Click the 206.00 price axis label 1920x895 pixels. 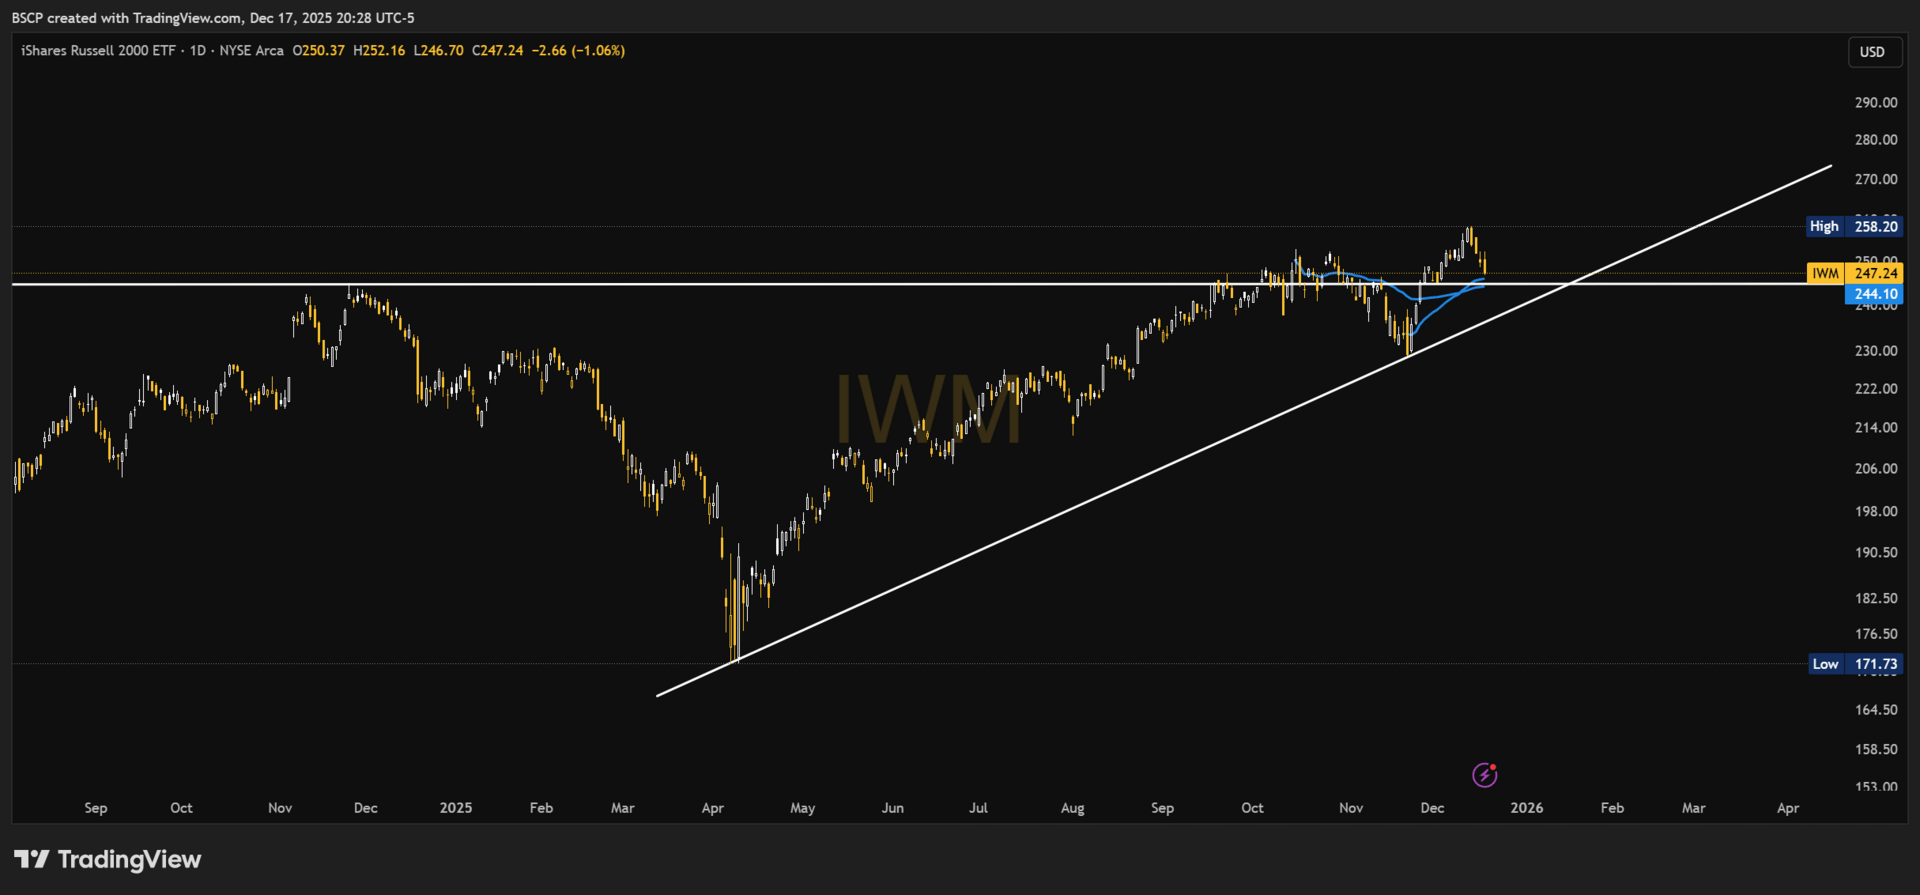point(1876,469)
